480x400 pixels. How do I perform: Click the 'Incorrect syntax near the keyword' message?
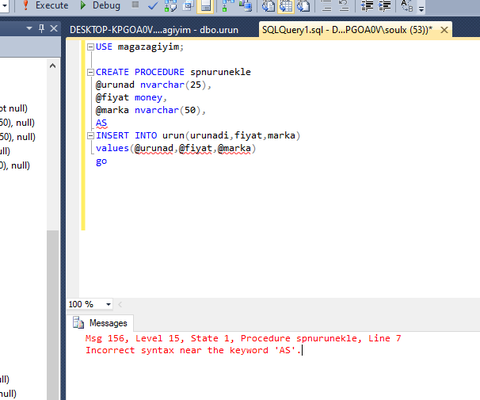tap(193, 350)
